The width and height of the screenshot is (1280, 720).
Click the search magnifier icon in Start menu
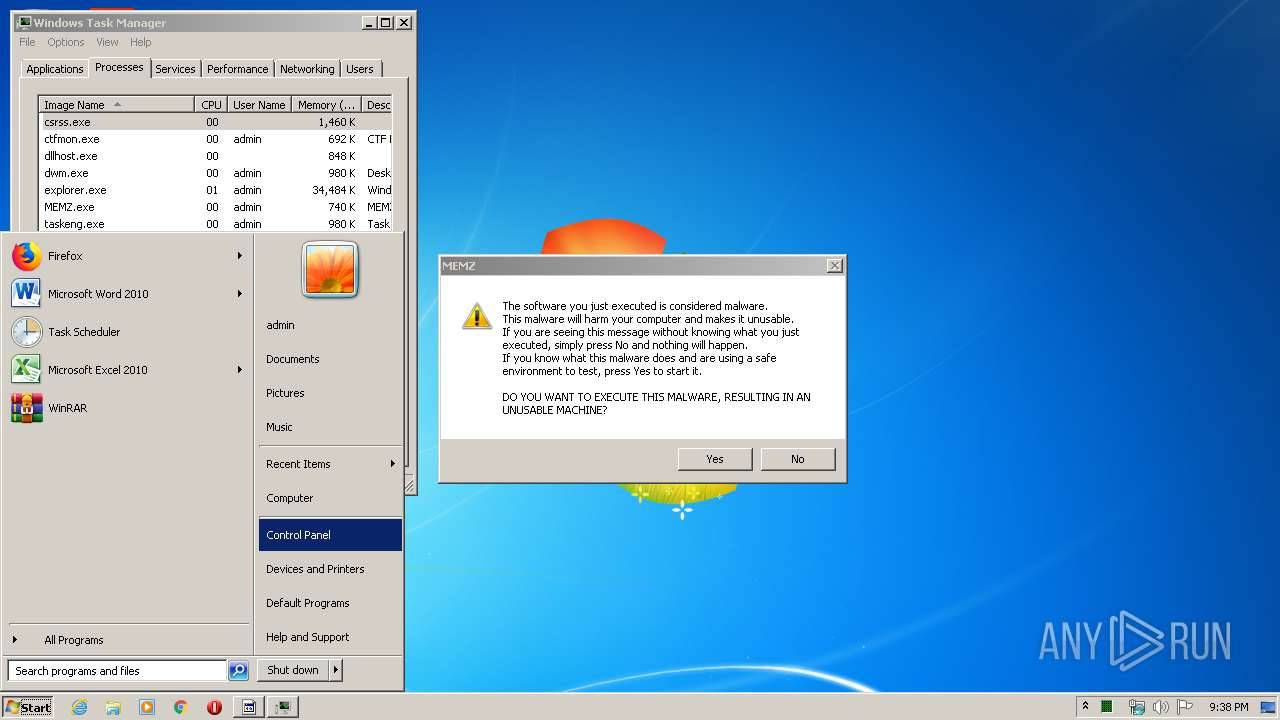point(238,671)
